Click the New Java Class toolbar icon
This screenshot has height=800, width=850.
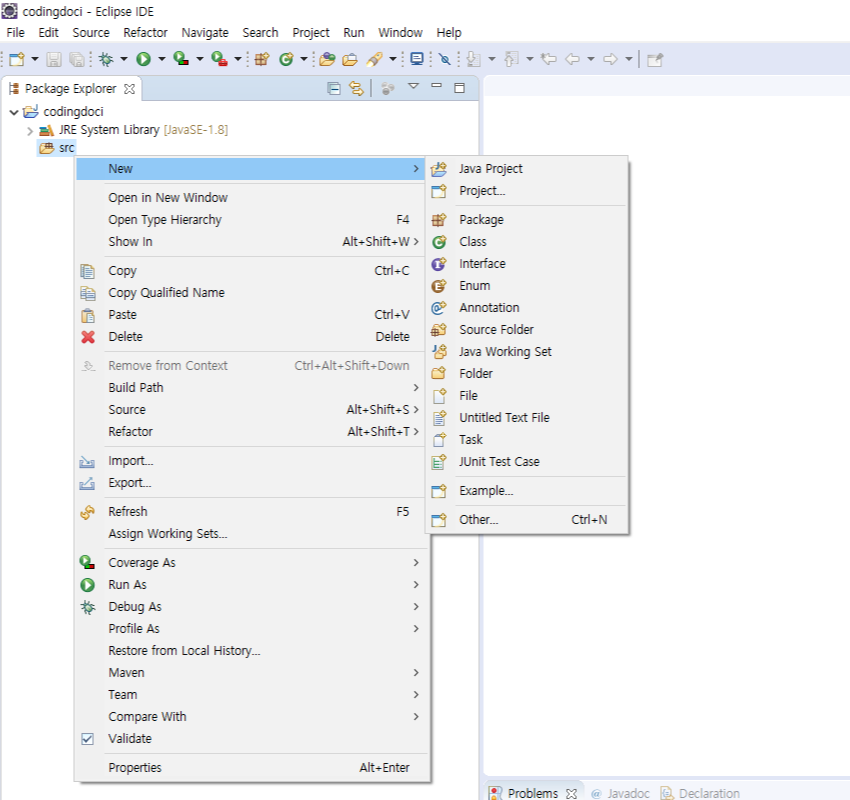[x=286, y=59]
